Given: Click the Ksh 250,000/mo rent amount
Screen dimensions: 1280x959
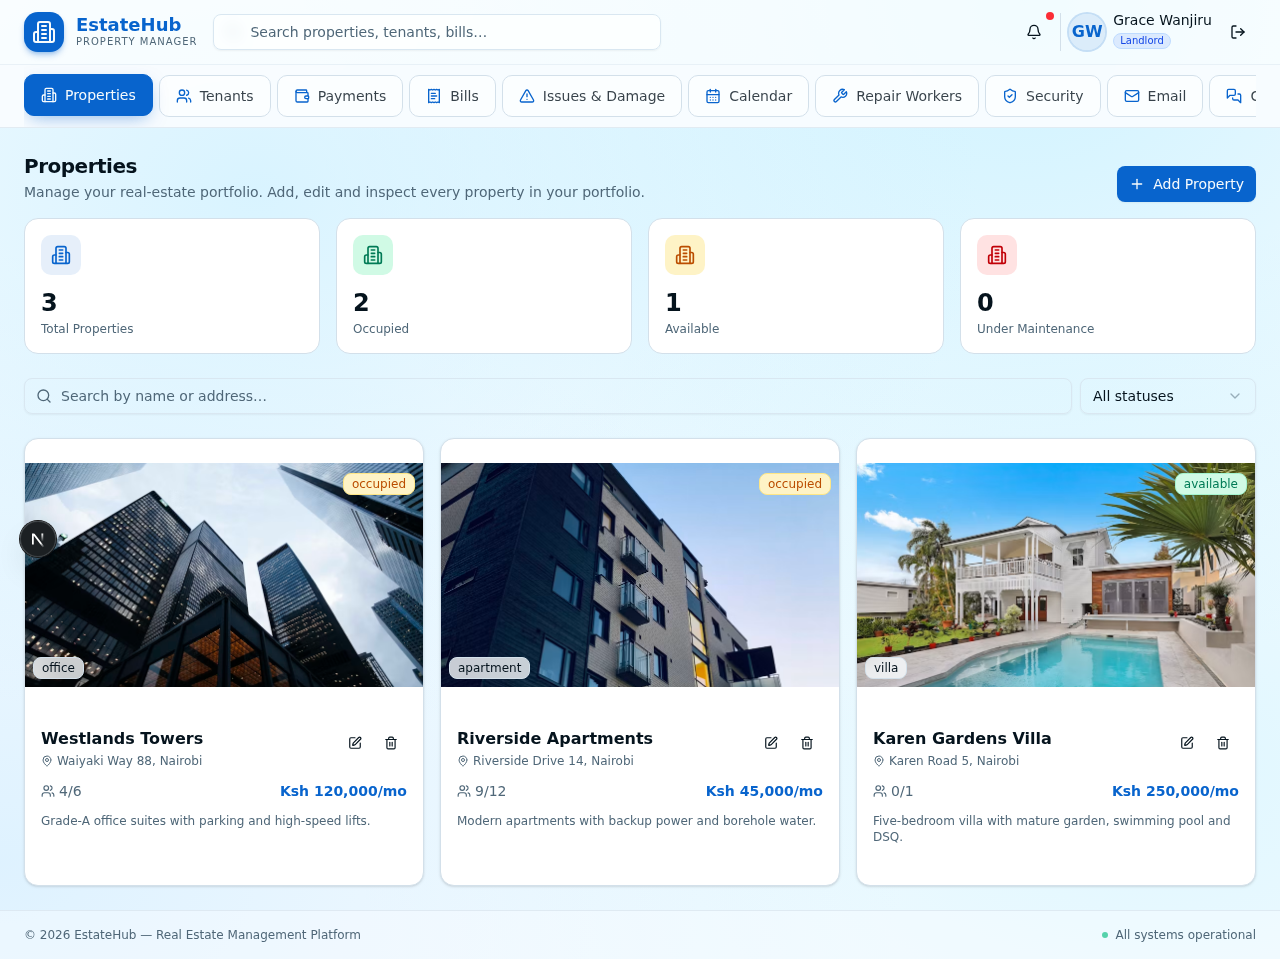Looking at the screenshot, I should (1175, 791).
